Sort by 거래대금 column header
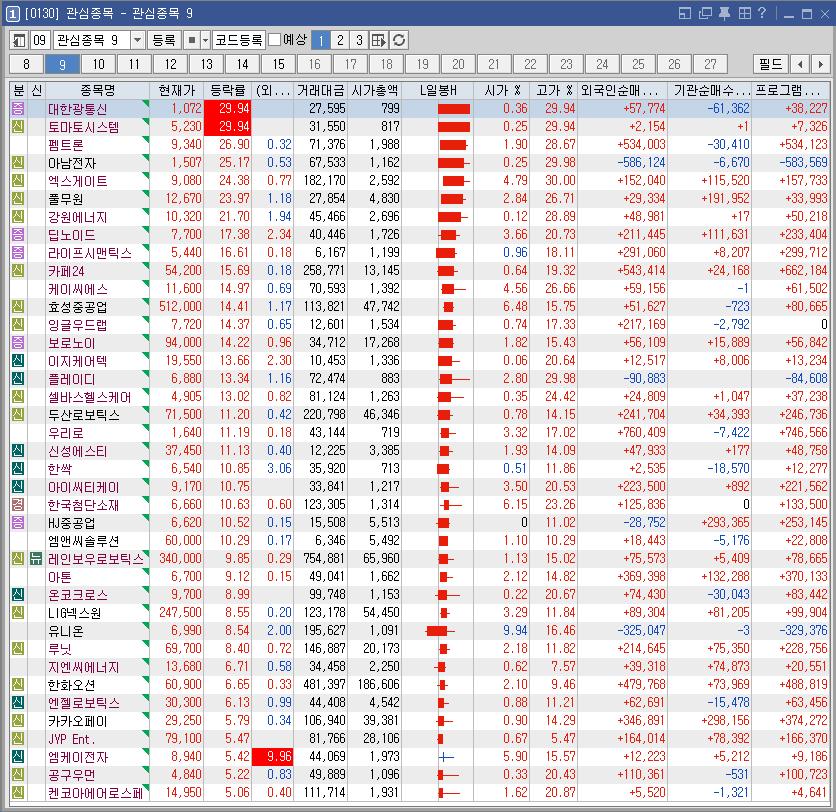 point(320,90)
